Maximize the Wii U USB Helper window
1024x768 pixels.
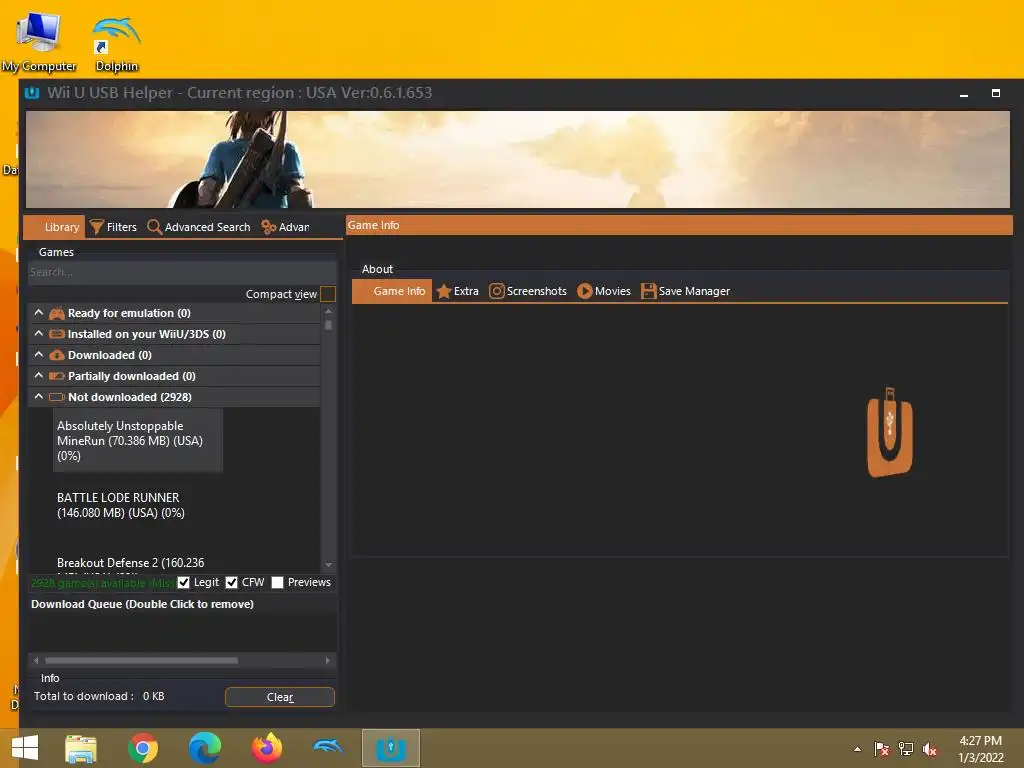(996, 93)
